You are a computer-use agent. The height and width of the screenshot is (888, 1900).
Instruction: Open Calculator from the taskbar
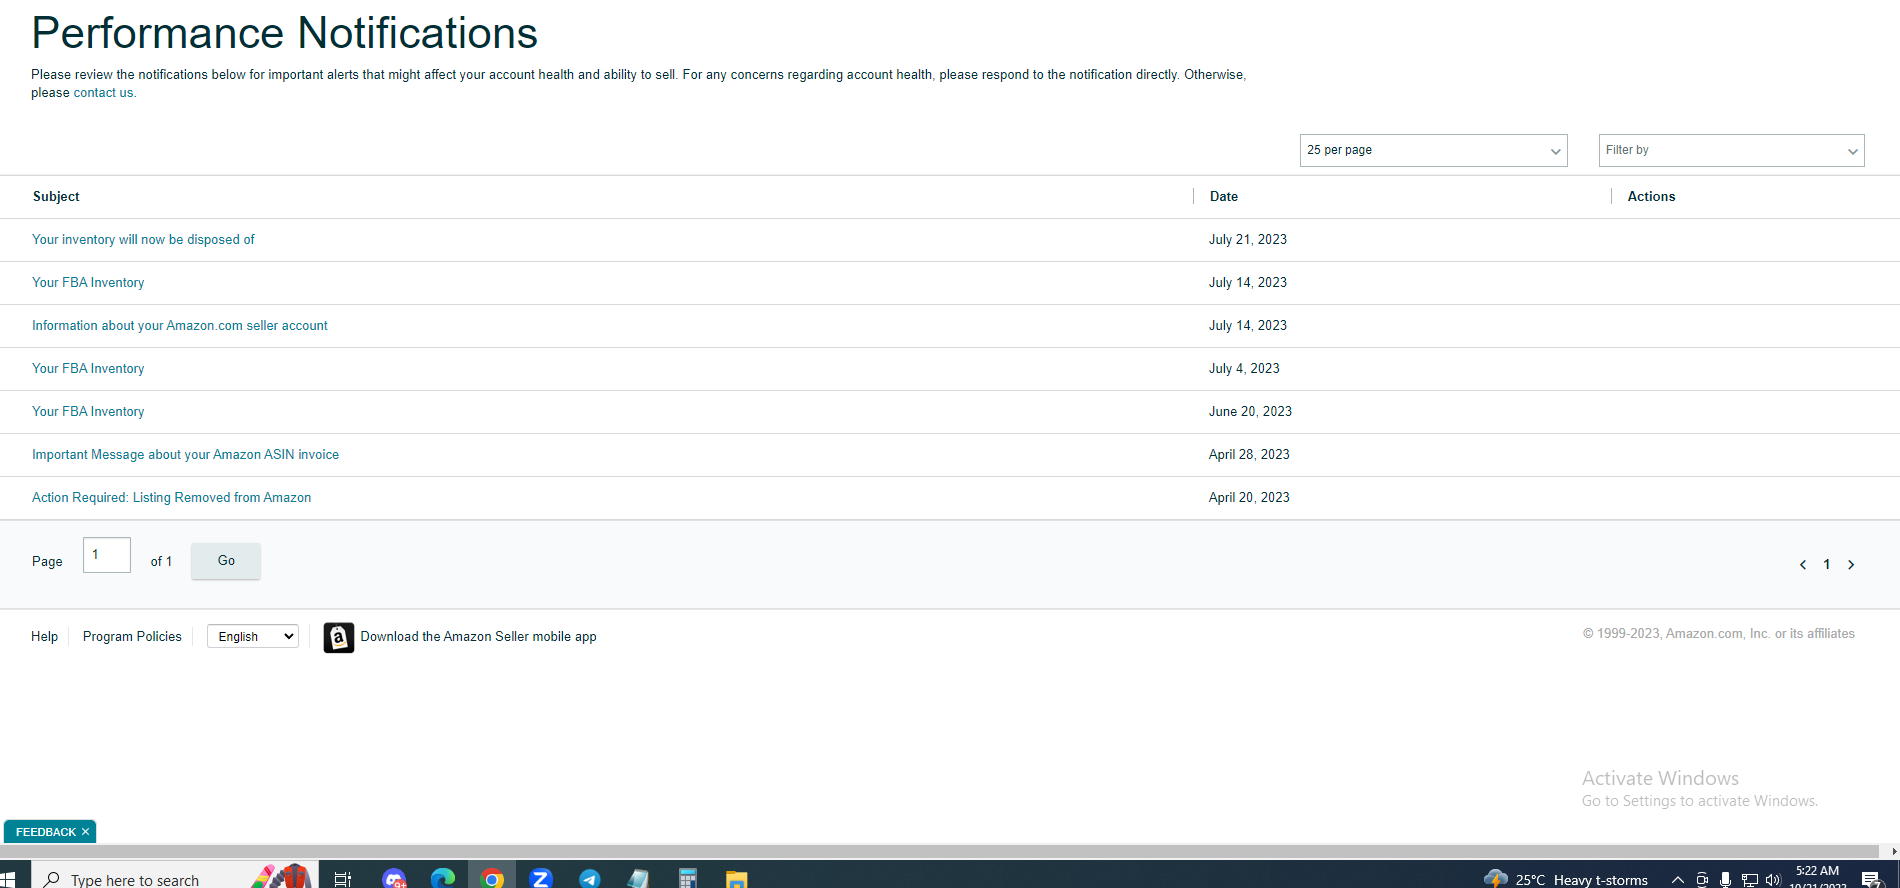point(687,879)
